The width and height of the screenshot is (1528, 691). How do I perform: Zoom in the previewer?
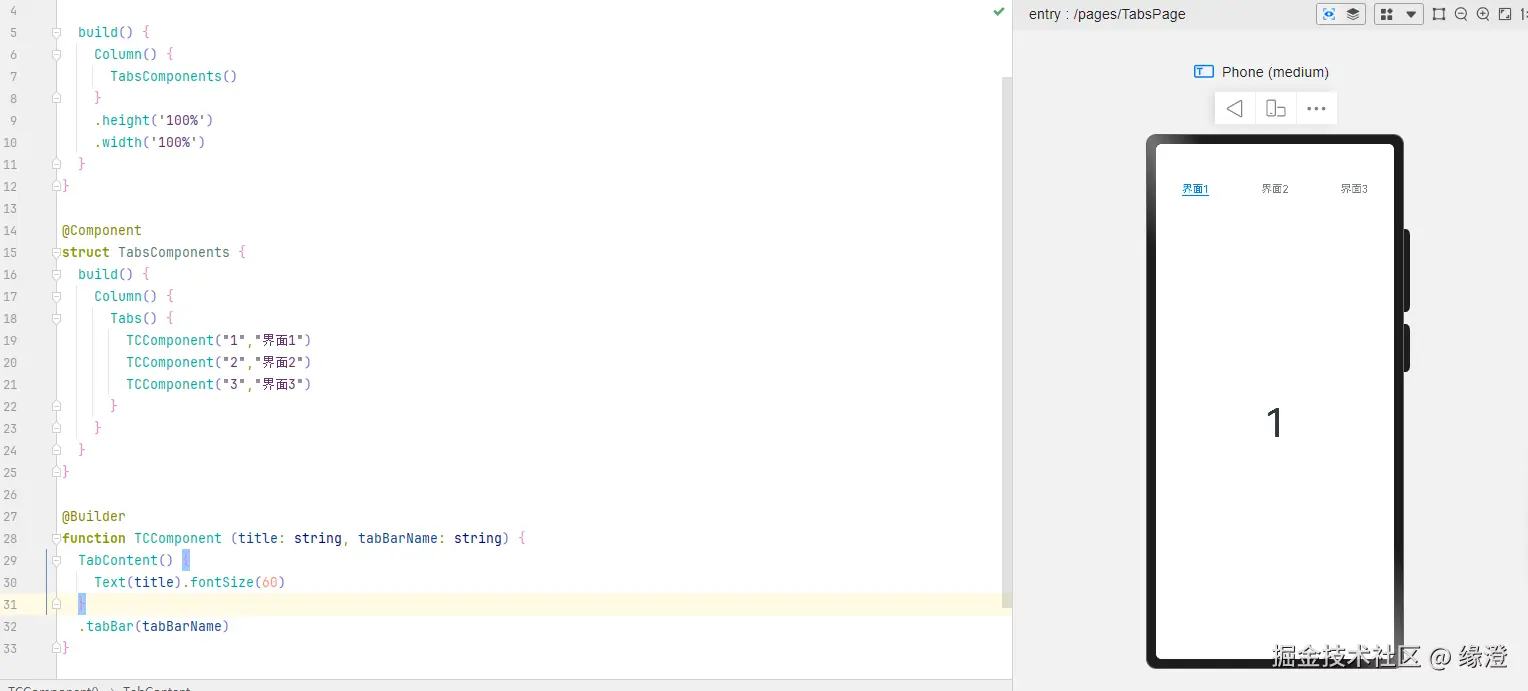coord(1483,14)
